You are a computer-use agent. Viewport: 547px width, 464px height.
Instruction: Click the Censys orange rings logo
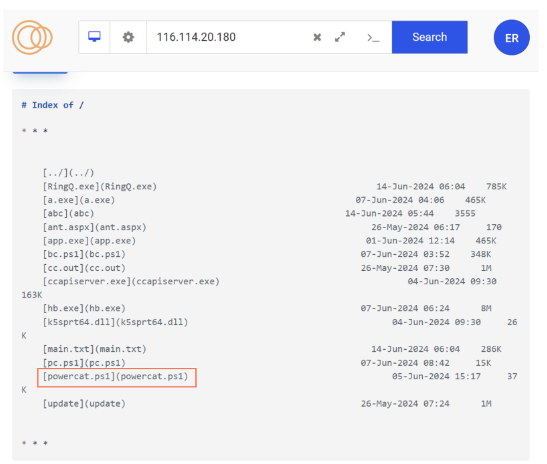[x=32, y=37]
